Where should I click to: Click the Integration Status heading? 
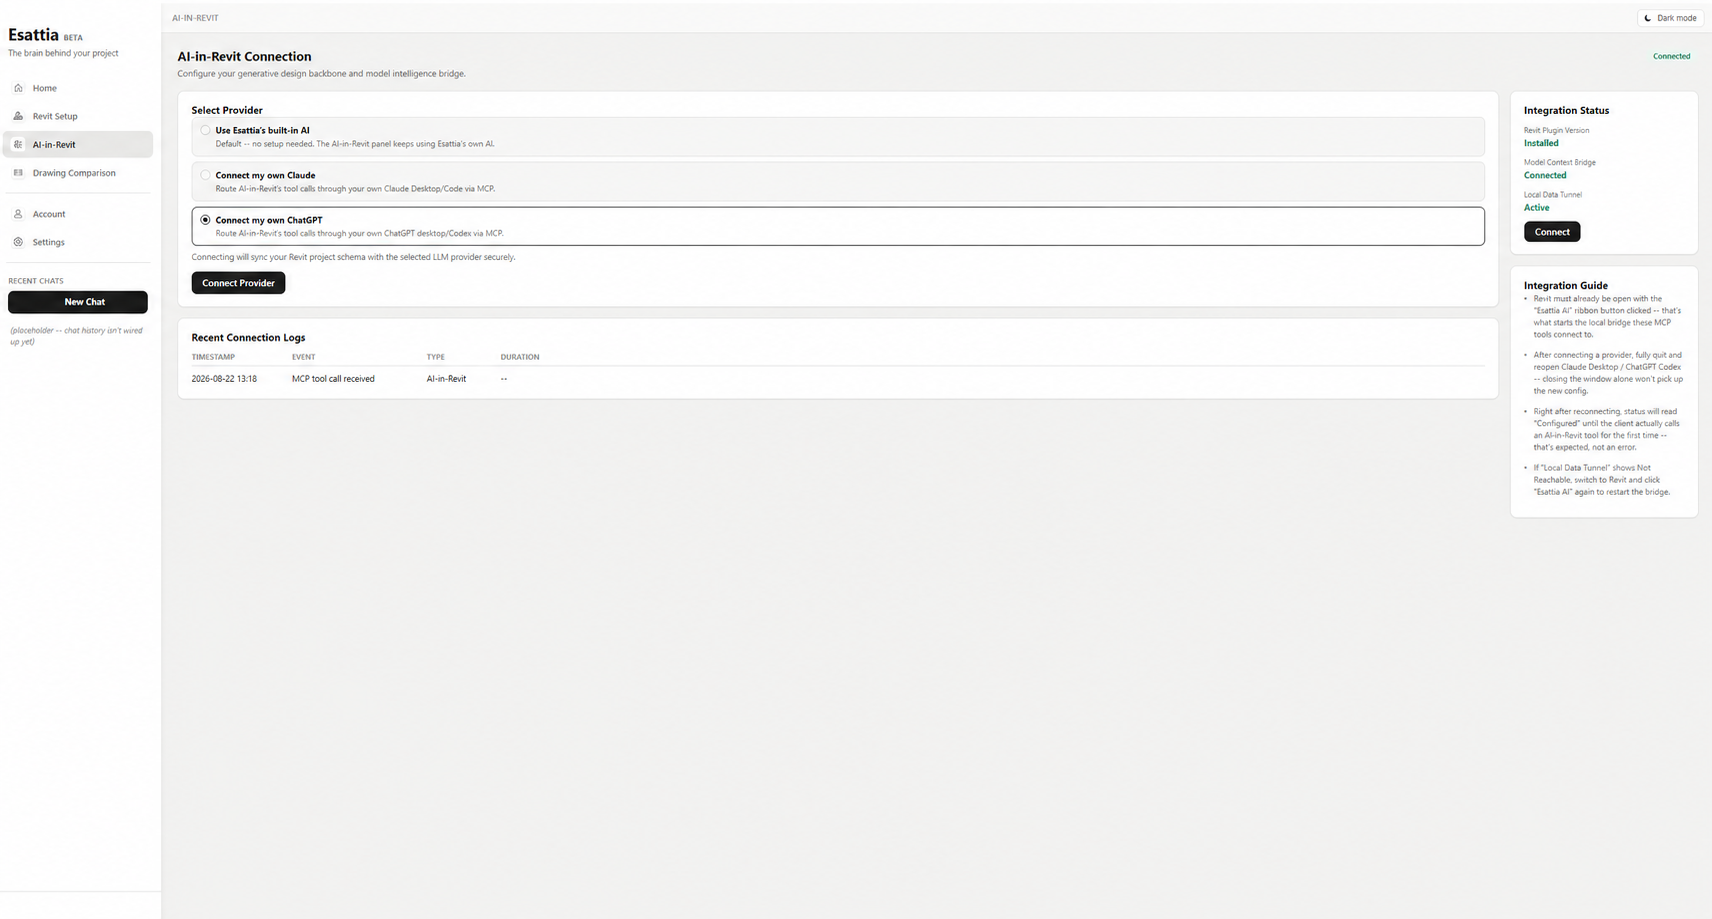[1566, 111]
